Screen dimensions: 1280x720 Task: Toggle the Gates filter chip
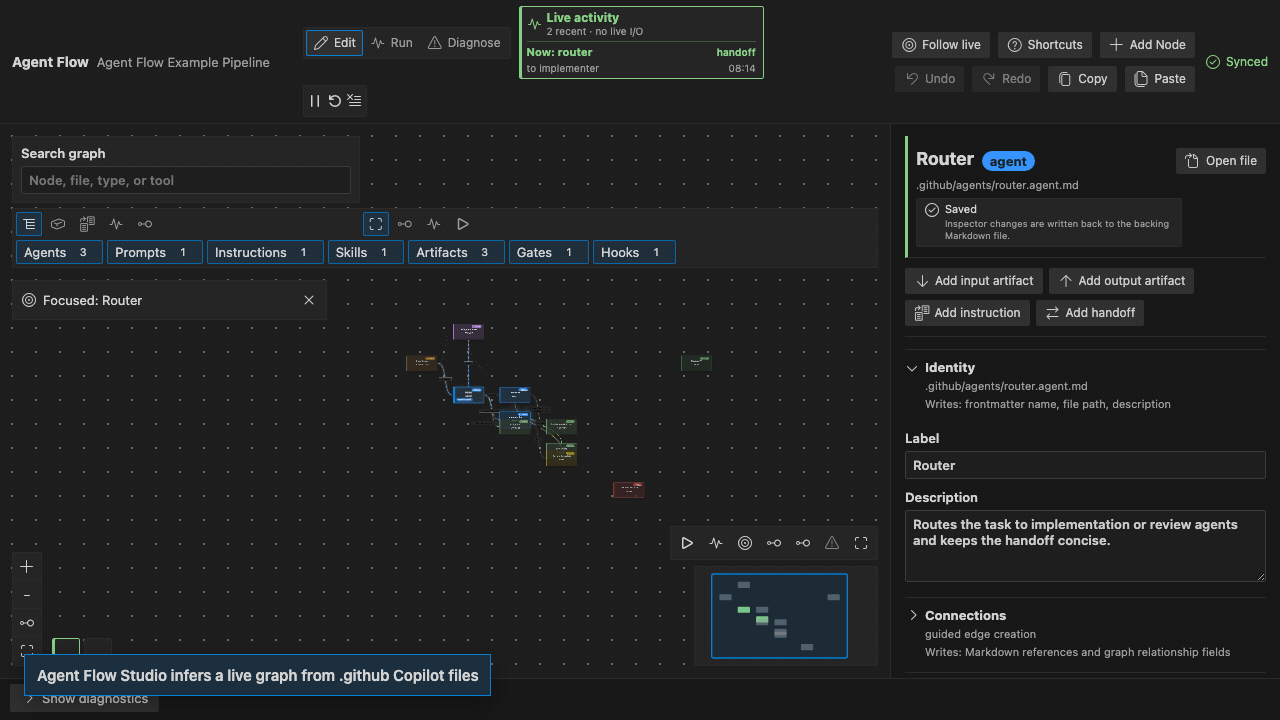tap(549, 252)
